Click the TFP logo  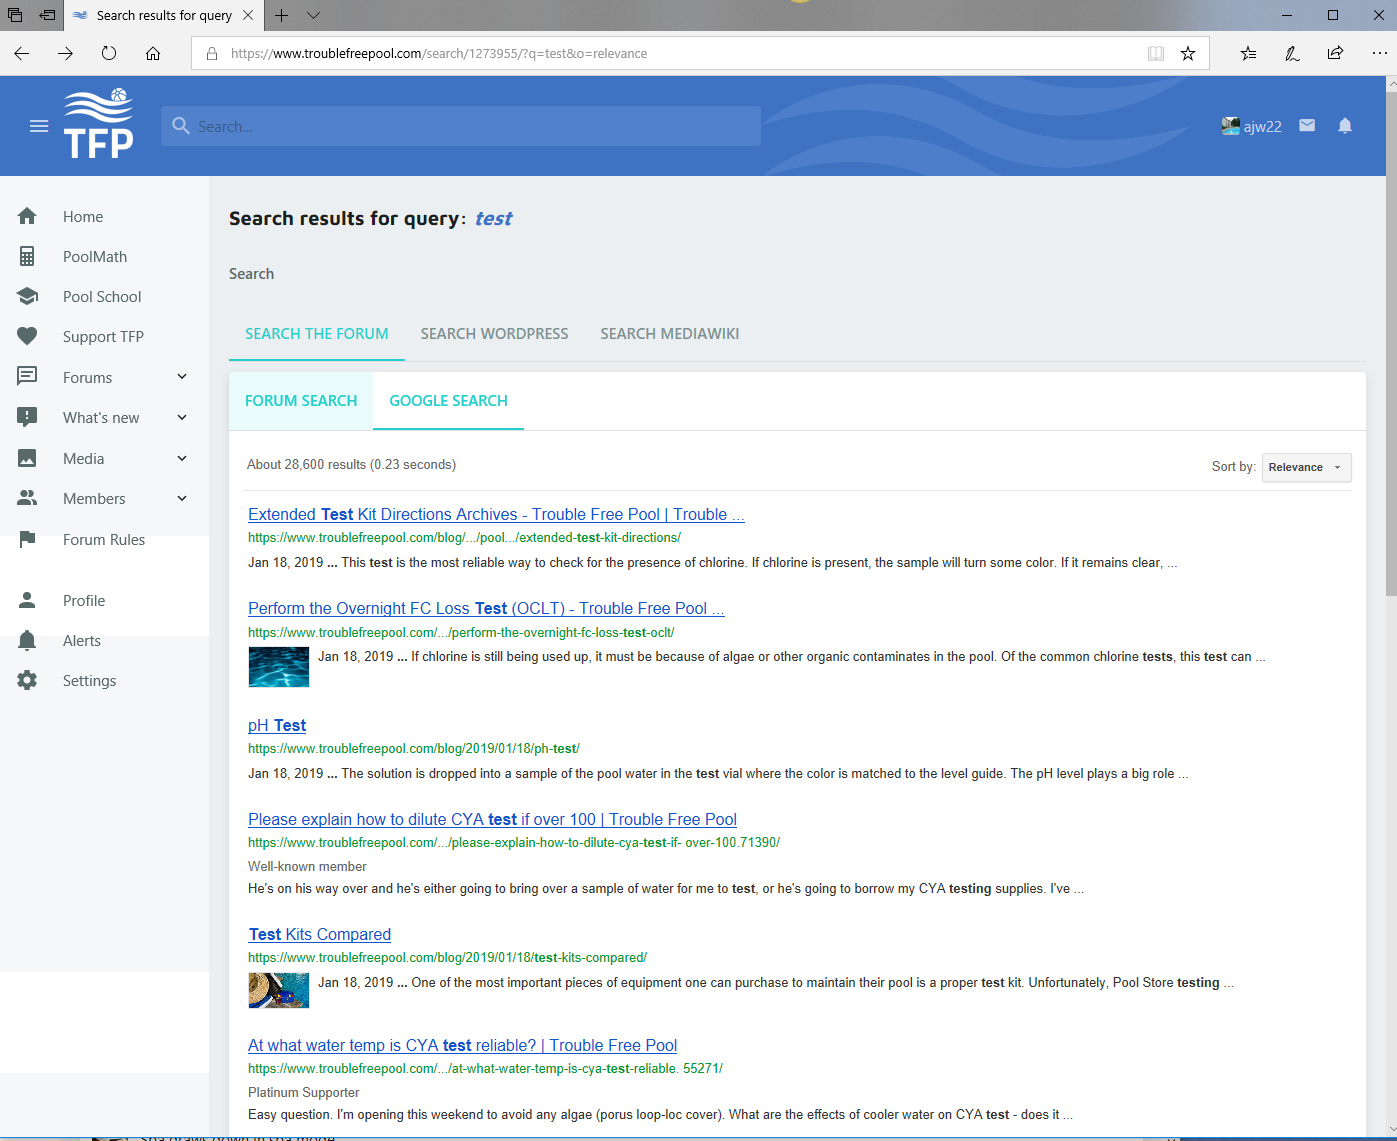99,124
